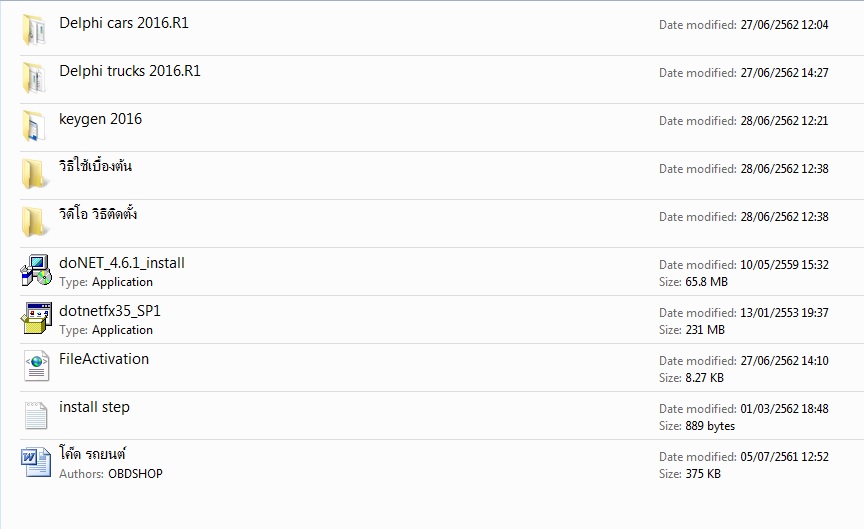Select the keygen 2016 folder icon
The height and width of the screenshot is (529, 864).
(x=35, y=126)
